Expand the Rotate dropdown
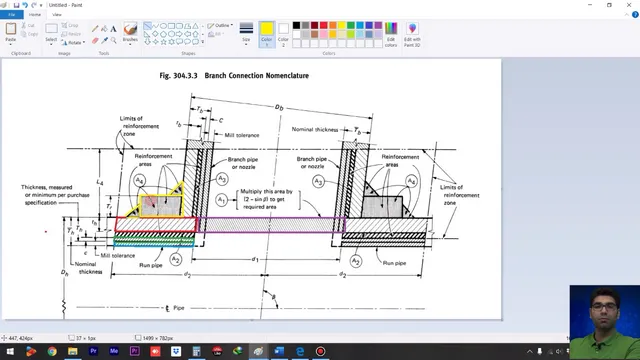Viewport: 640px width, 360px height. 73,42
